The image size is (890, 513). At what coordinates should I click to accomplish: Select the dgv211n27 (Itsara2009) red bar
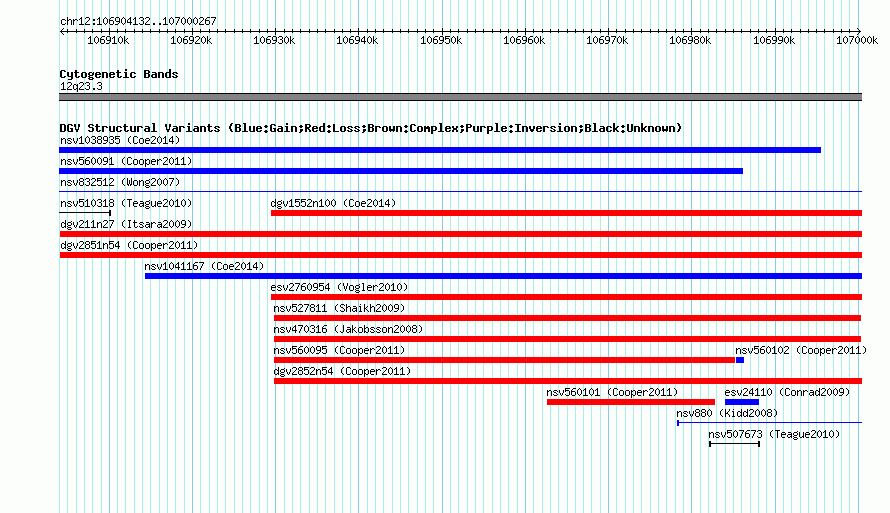(460, 234)
